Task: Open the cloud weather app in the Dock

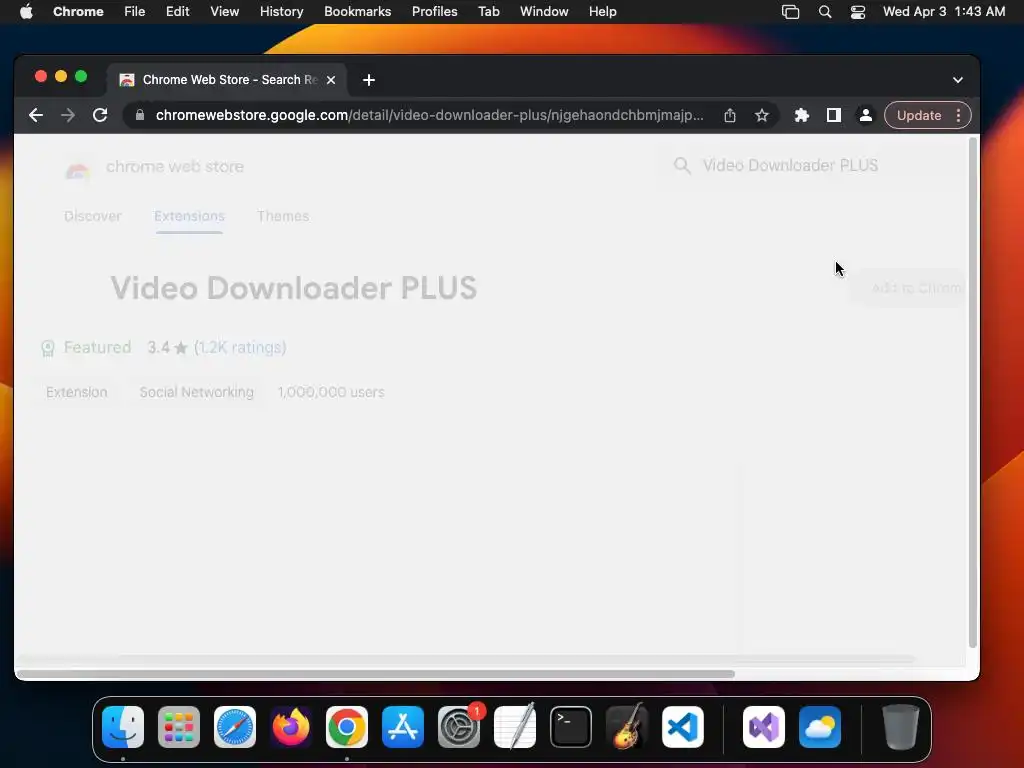Action: pos(820,727)
